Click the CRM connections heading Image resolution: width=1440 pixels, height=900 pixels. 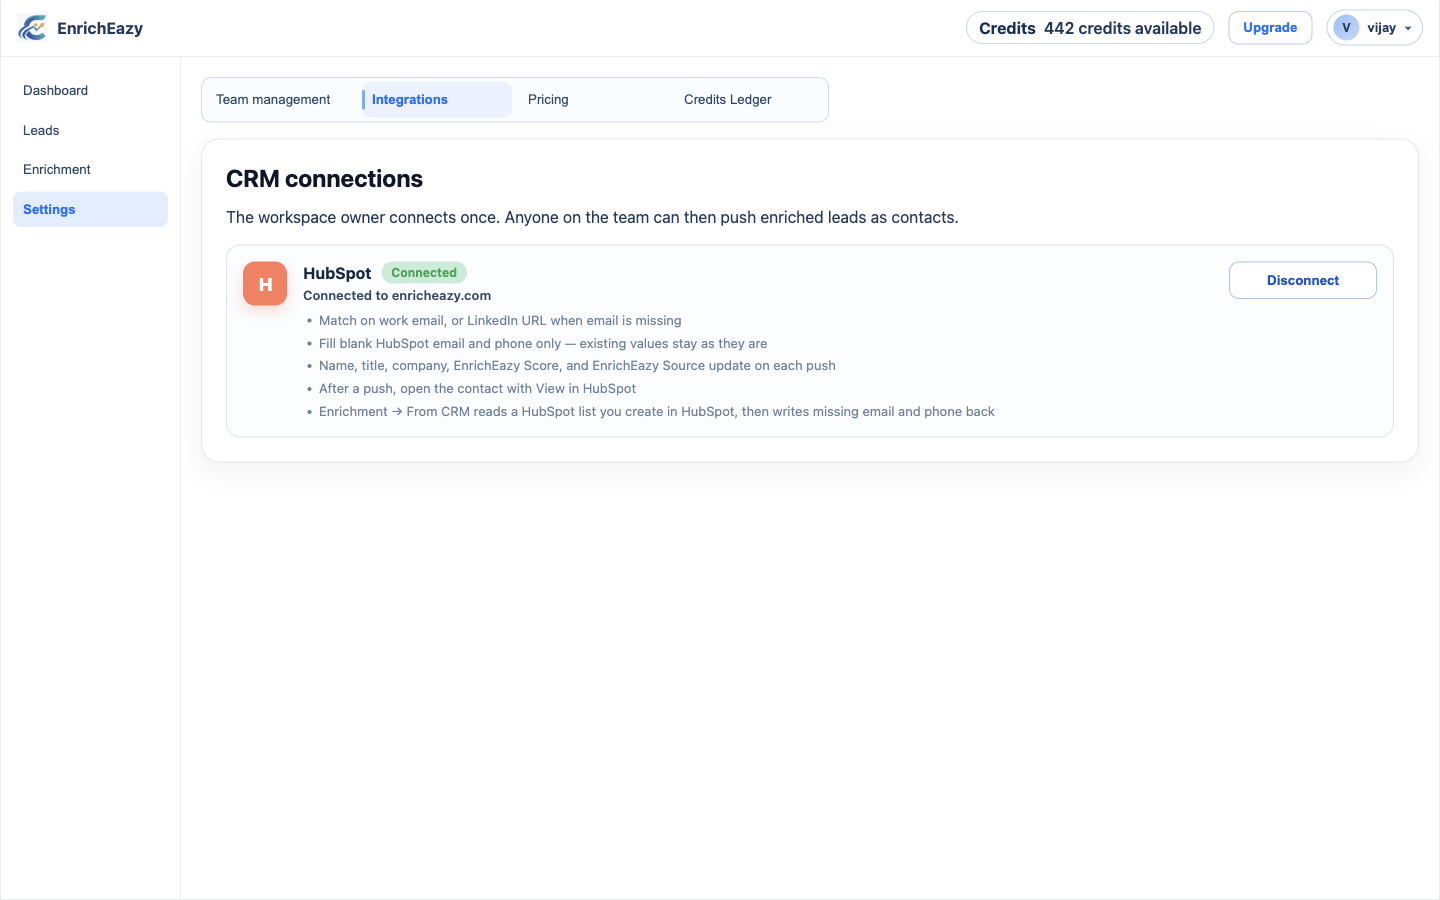[324, 179]
